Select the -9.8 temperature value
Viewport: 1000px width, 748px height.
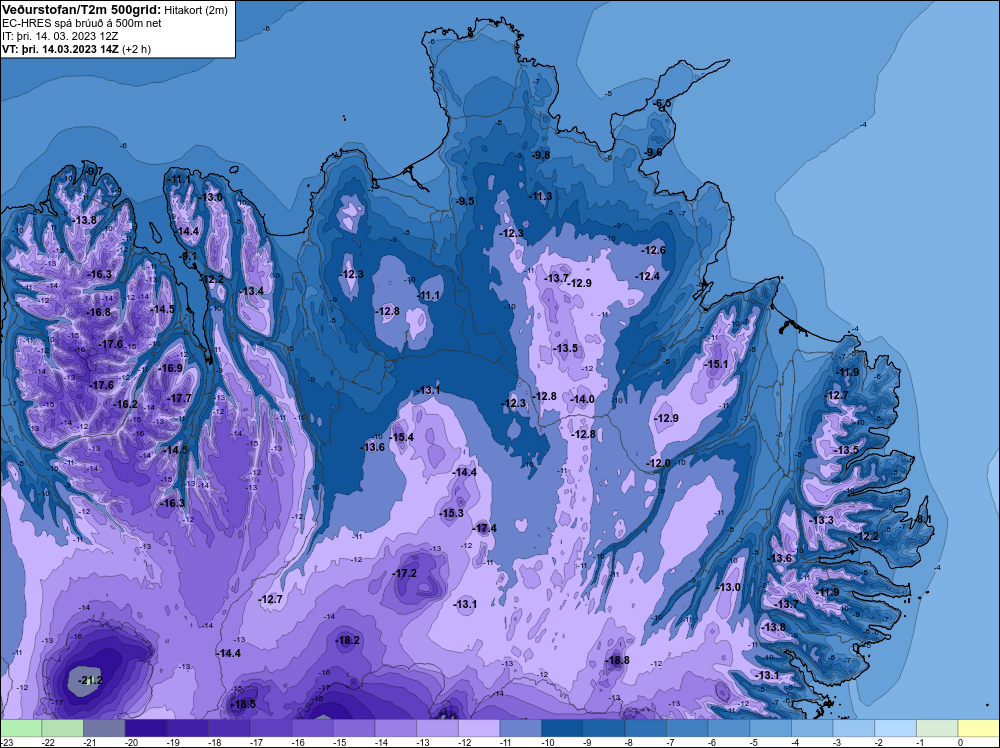541,155
